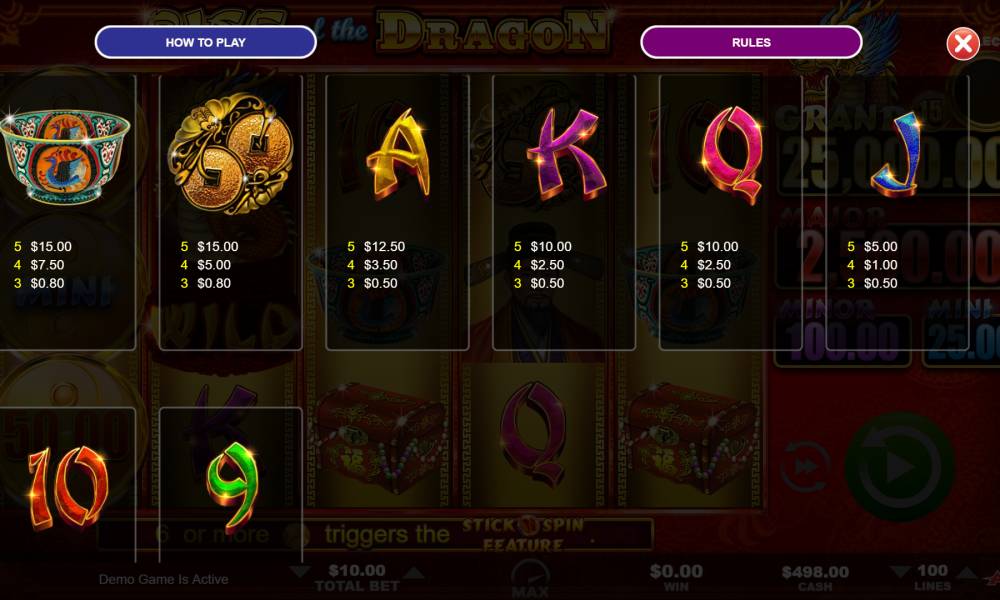The height and width of the screenshot is (600, 1000).
Task: Select the gold coins symbol
Action: 230,154
